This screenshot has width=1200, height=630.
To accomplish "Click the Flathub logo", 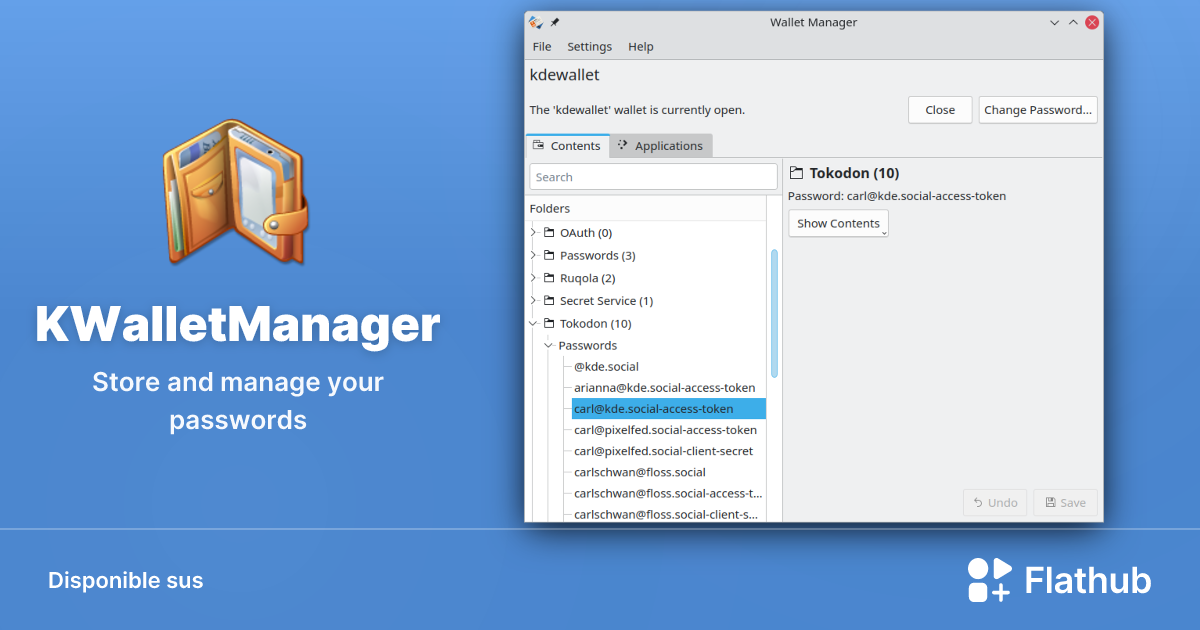I will tap(990, 579).
